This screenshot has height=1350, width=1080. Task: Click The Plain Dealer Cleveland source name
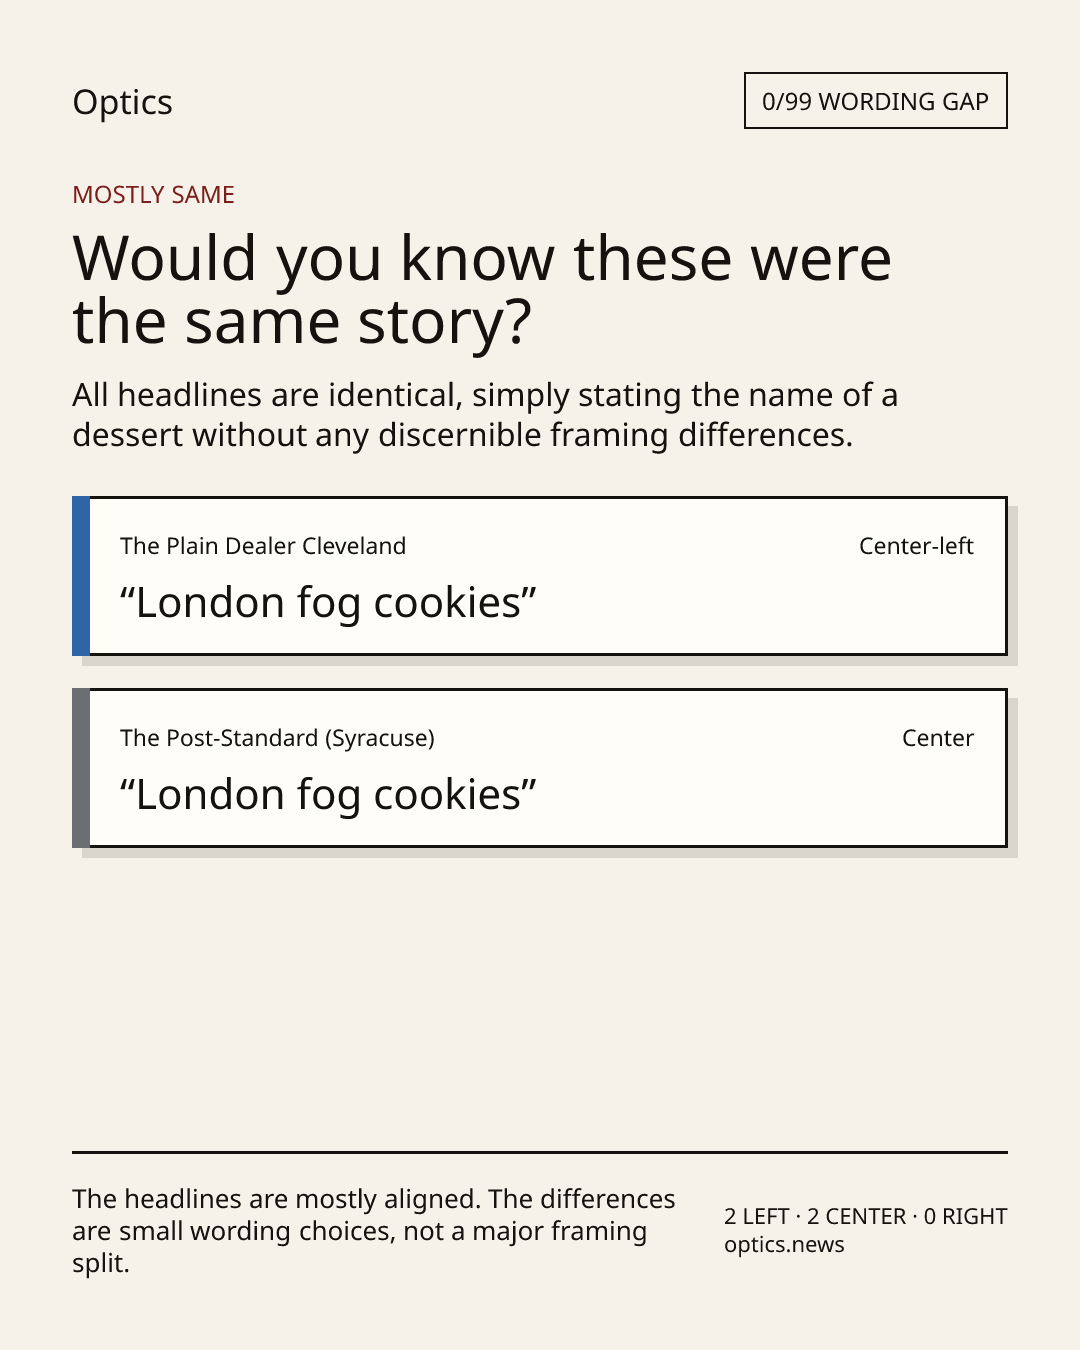pyautogui.click(x=263, y=546)
